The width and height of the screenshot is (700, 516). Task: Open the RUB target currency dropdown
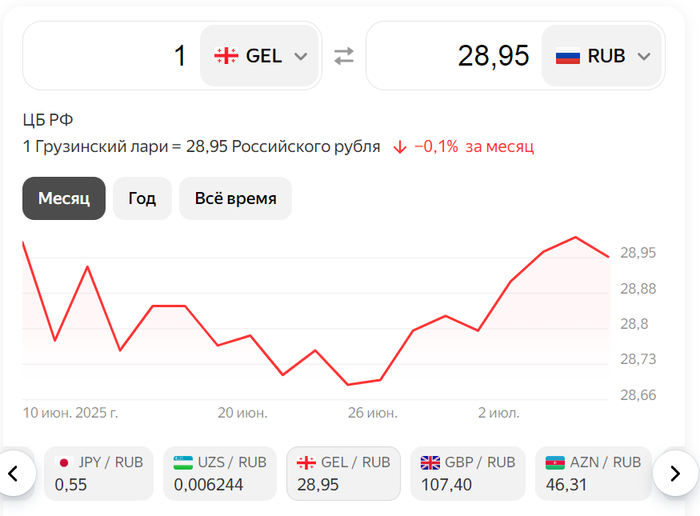(603, 56)
